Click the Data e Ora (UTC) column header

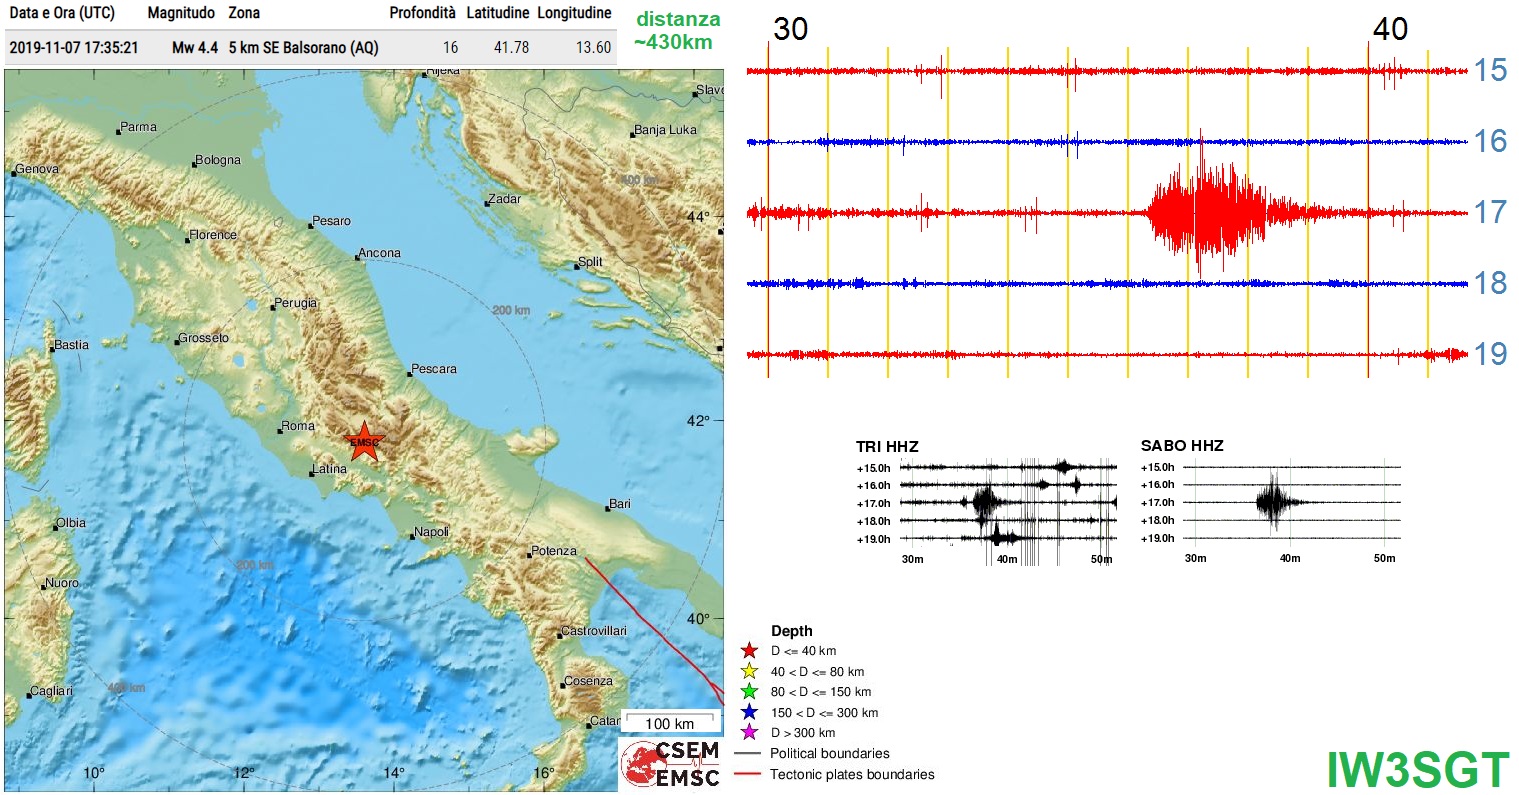(x=62, y=13)
